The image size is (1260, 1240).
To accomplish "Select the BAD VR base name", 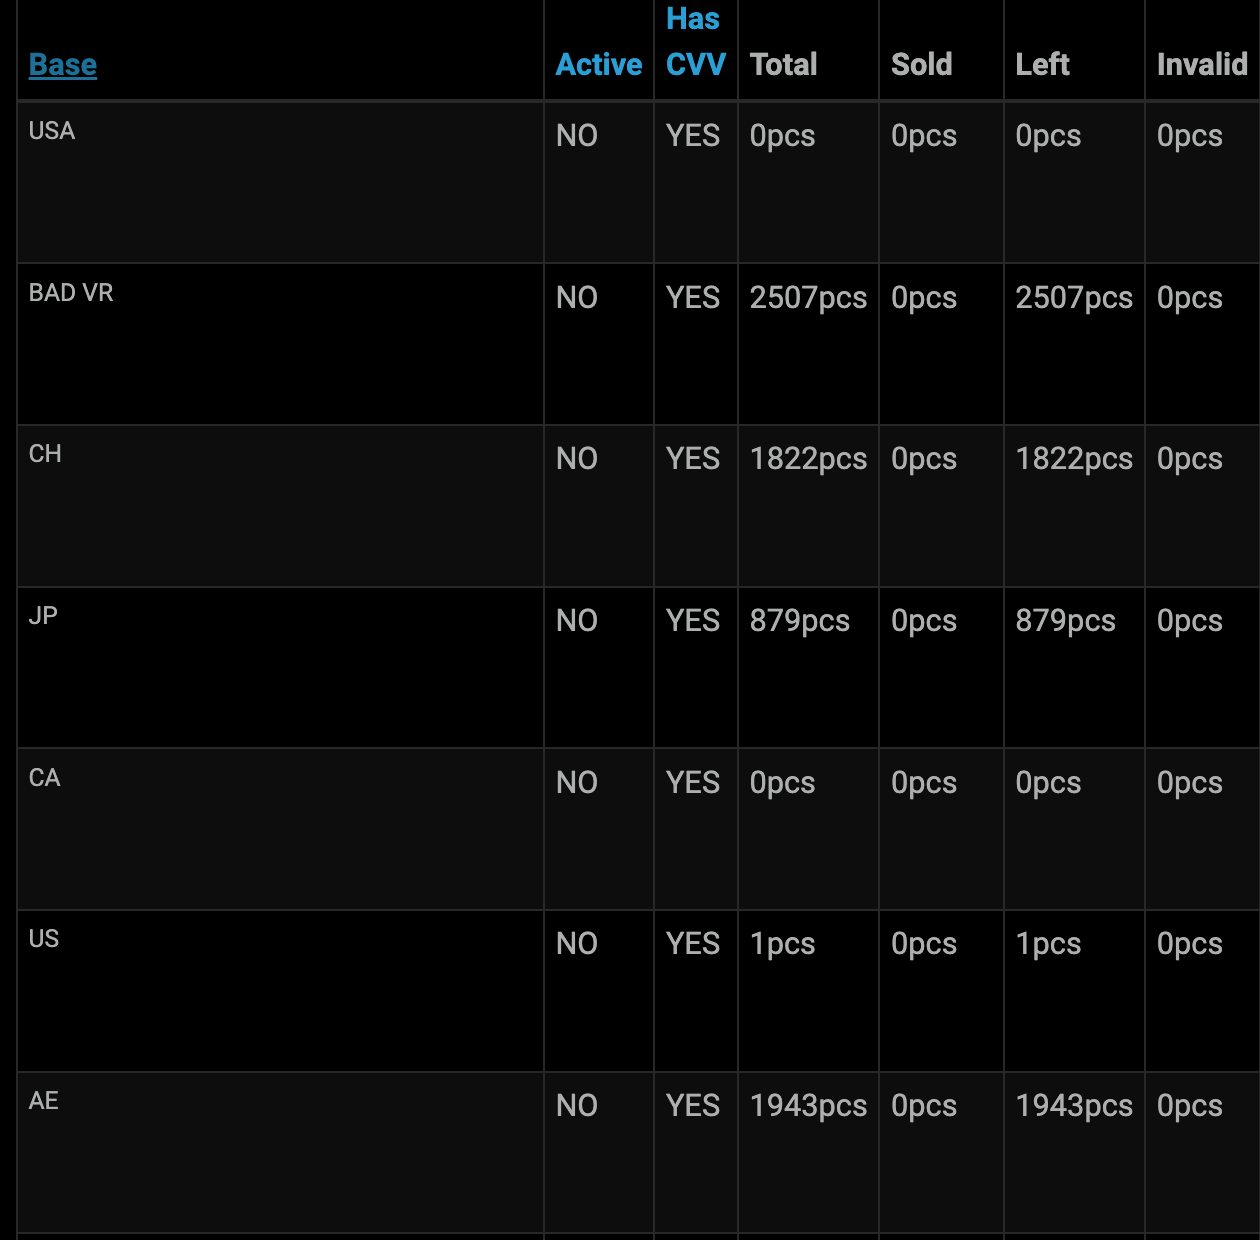I will (71, 293).
